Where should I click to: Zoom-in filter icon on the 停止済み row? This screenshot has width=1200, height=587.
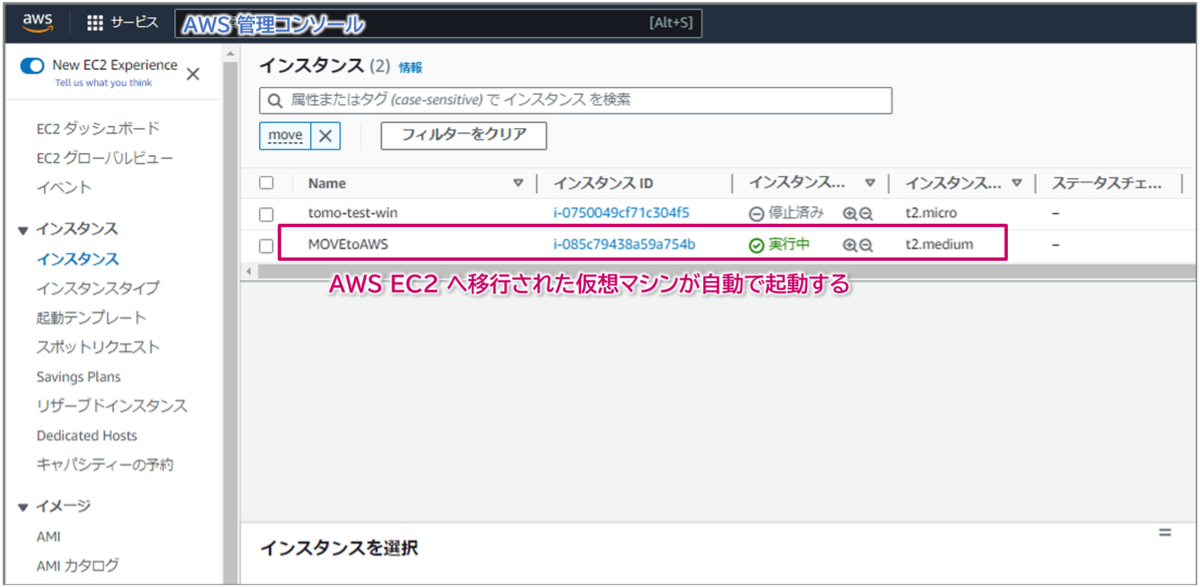(849, 214)
